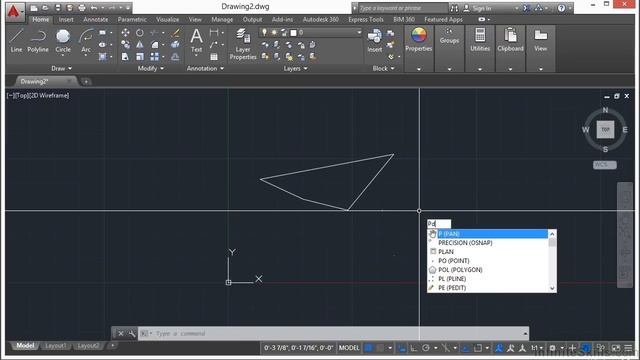Click the Table icon in Annotation

click(213, 57)
